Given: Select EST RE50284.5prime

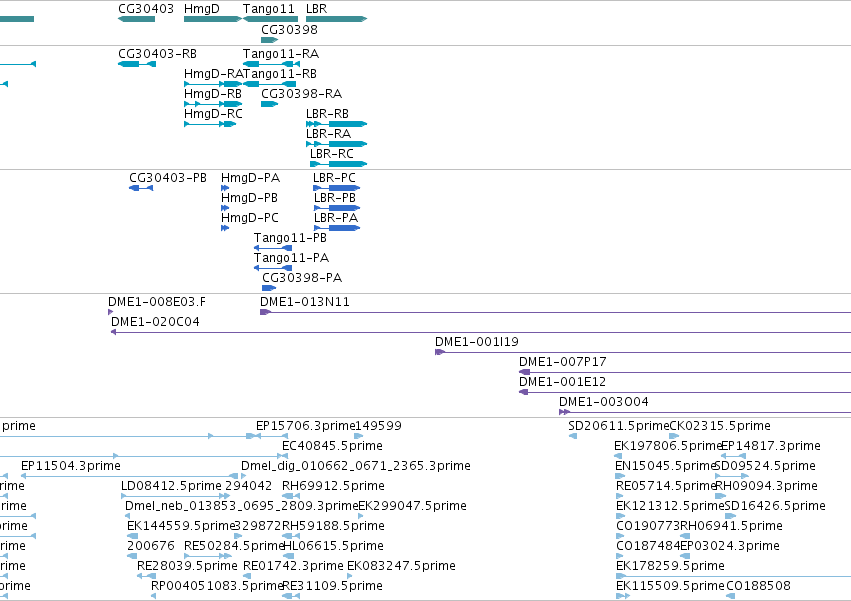Looking at the screenshot, I should click(234, 546).
